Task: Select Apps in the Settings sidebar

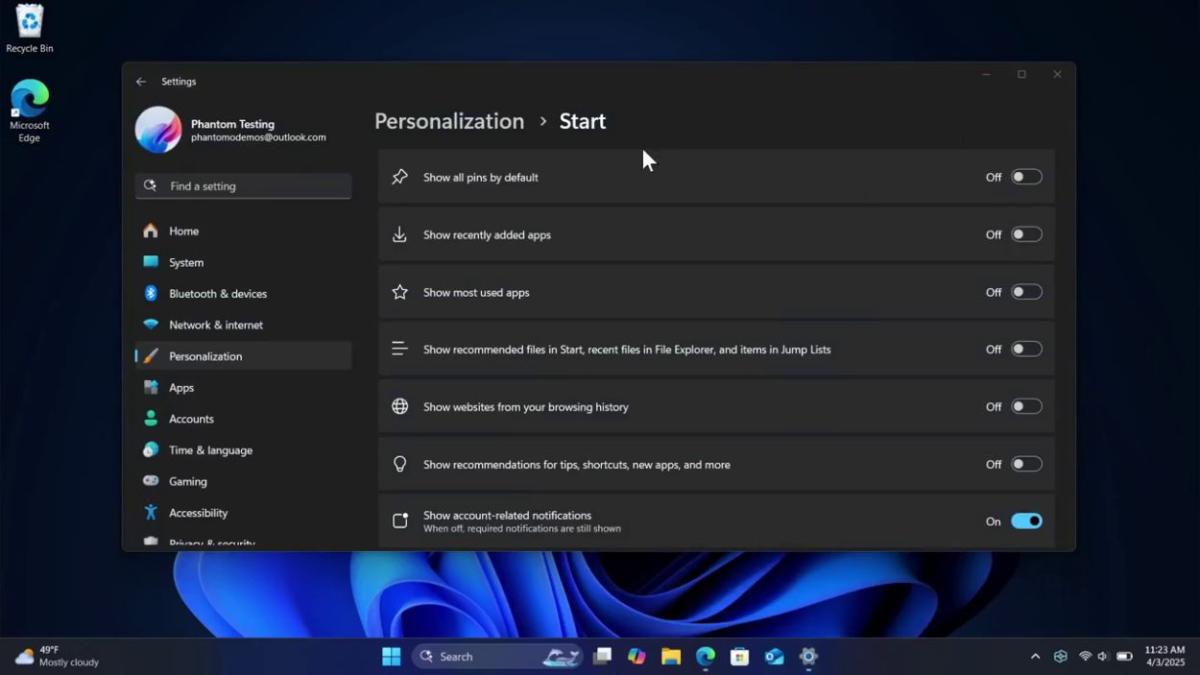Action: pyautogui.click(x=182, y=387)
